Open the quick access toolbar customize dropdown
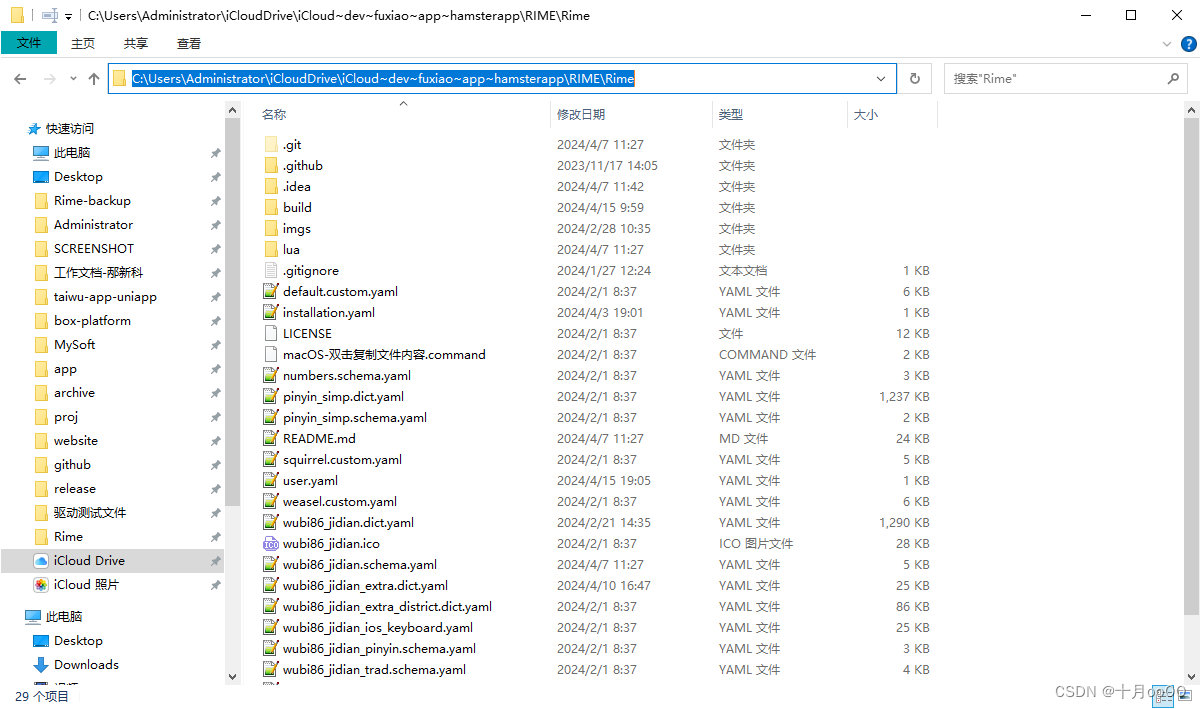1201x709 pixels. pyautogui.click(x=67, y=15)
